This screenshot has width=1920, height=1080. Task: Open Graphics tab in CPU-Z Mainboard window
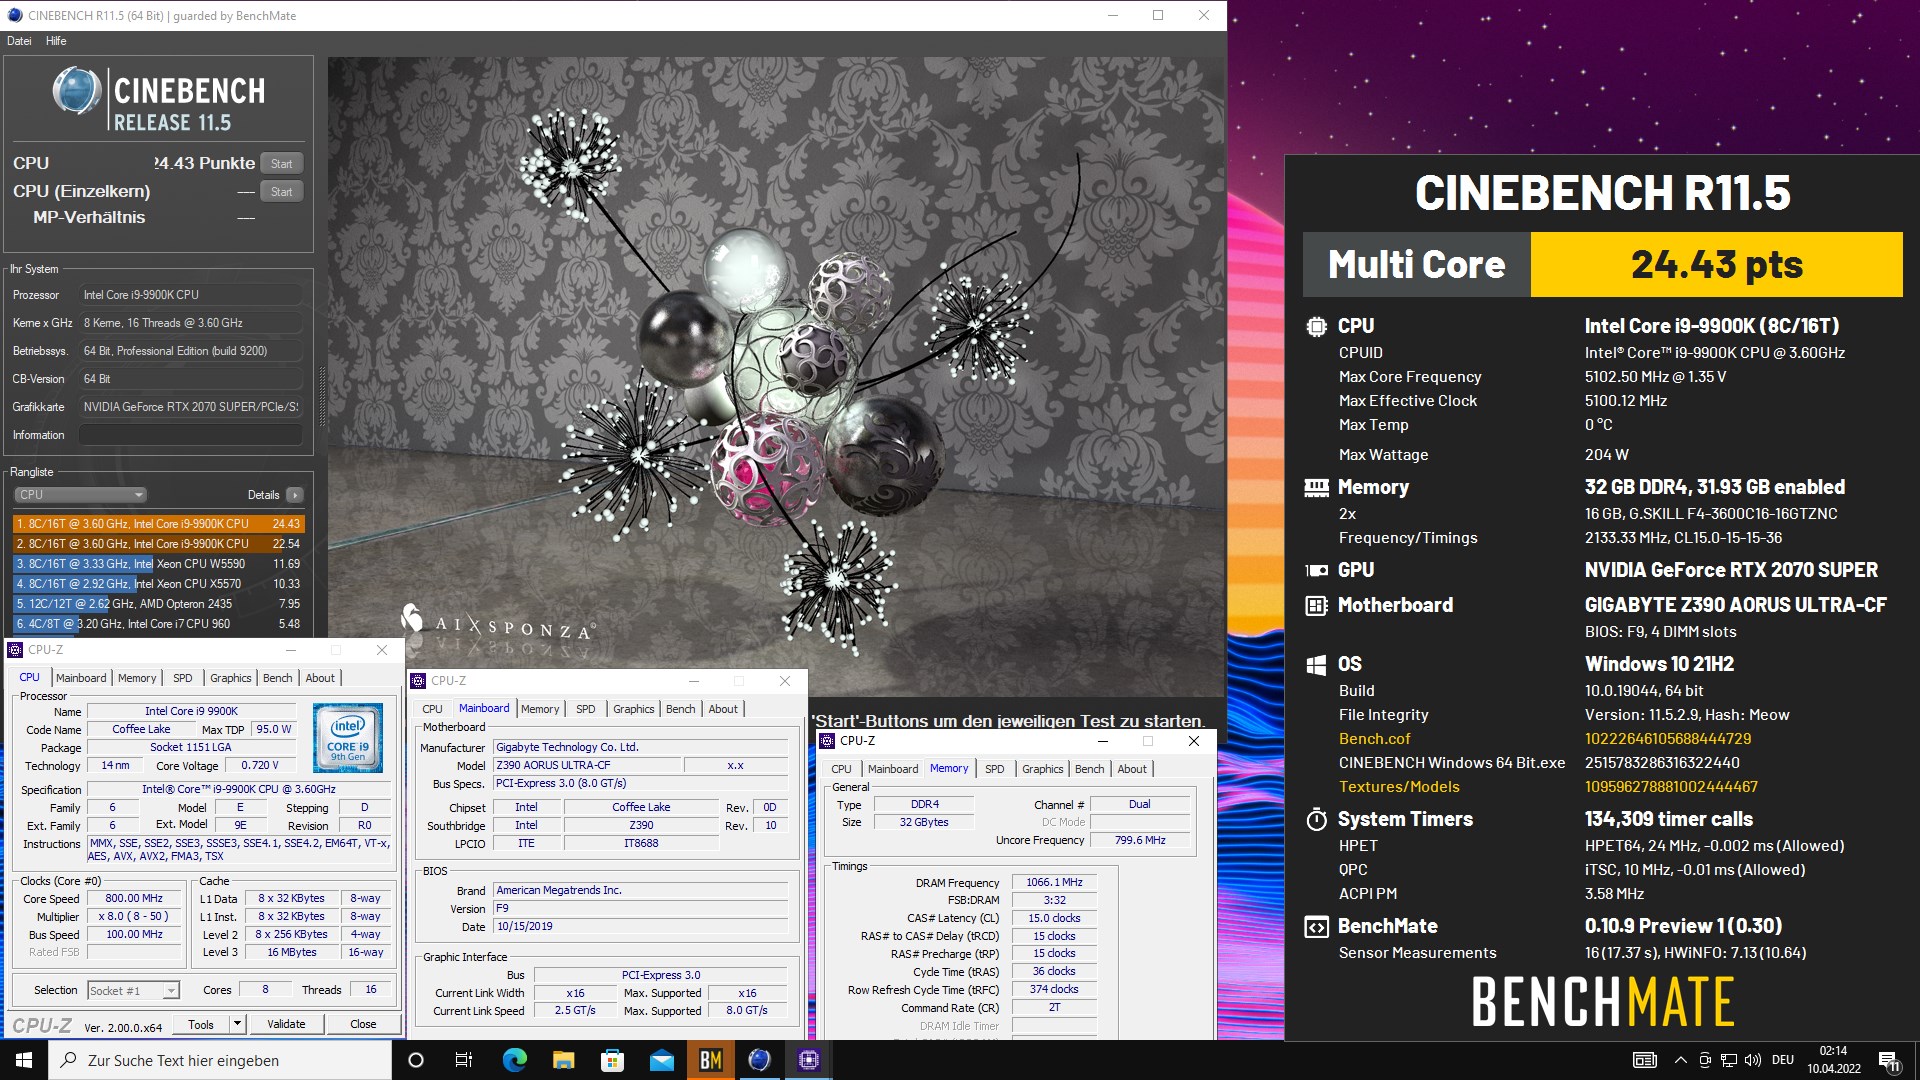click(x=633, y=709)
